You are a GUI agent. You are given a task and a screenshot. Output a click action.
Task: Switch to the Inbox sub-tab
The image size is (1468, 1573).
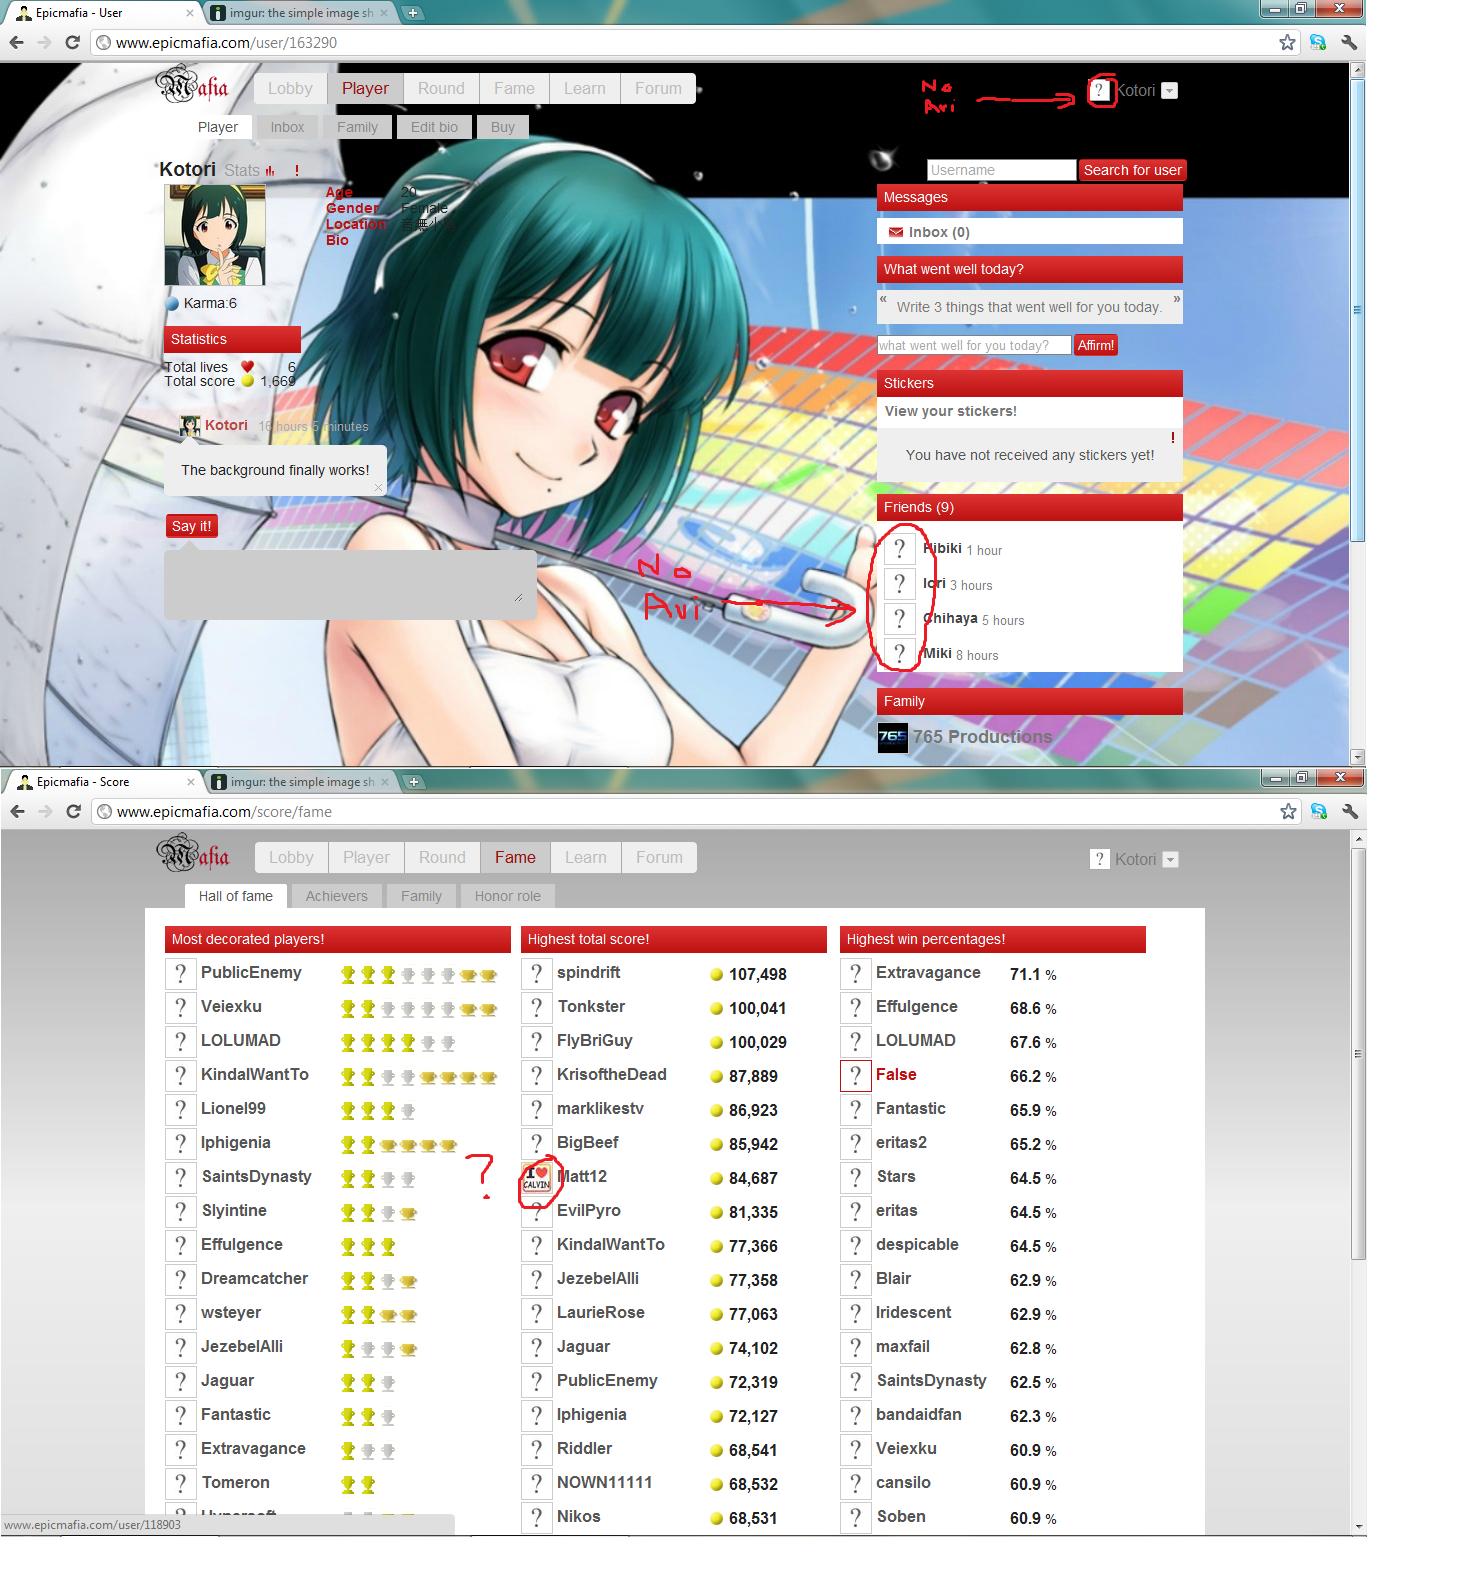coord(287,127)
